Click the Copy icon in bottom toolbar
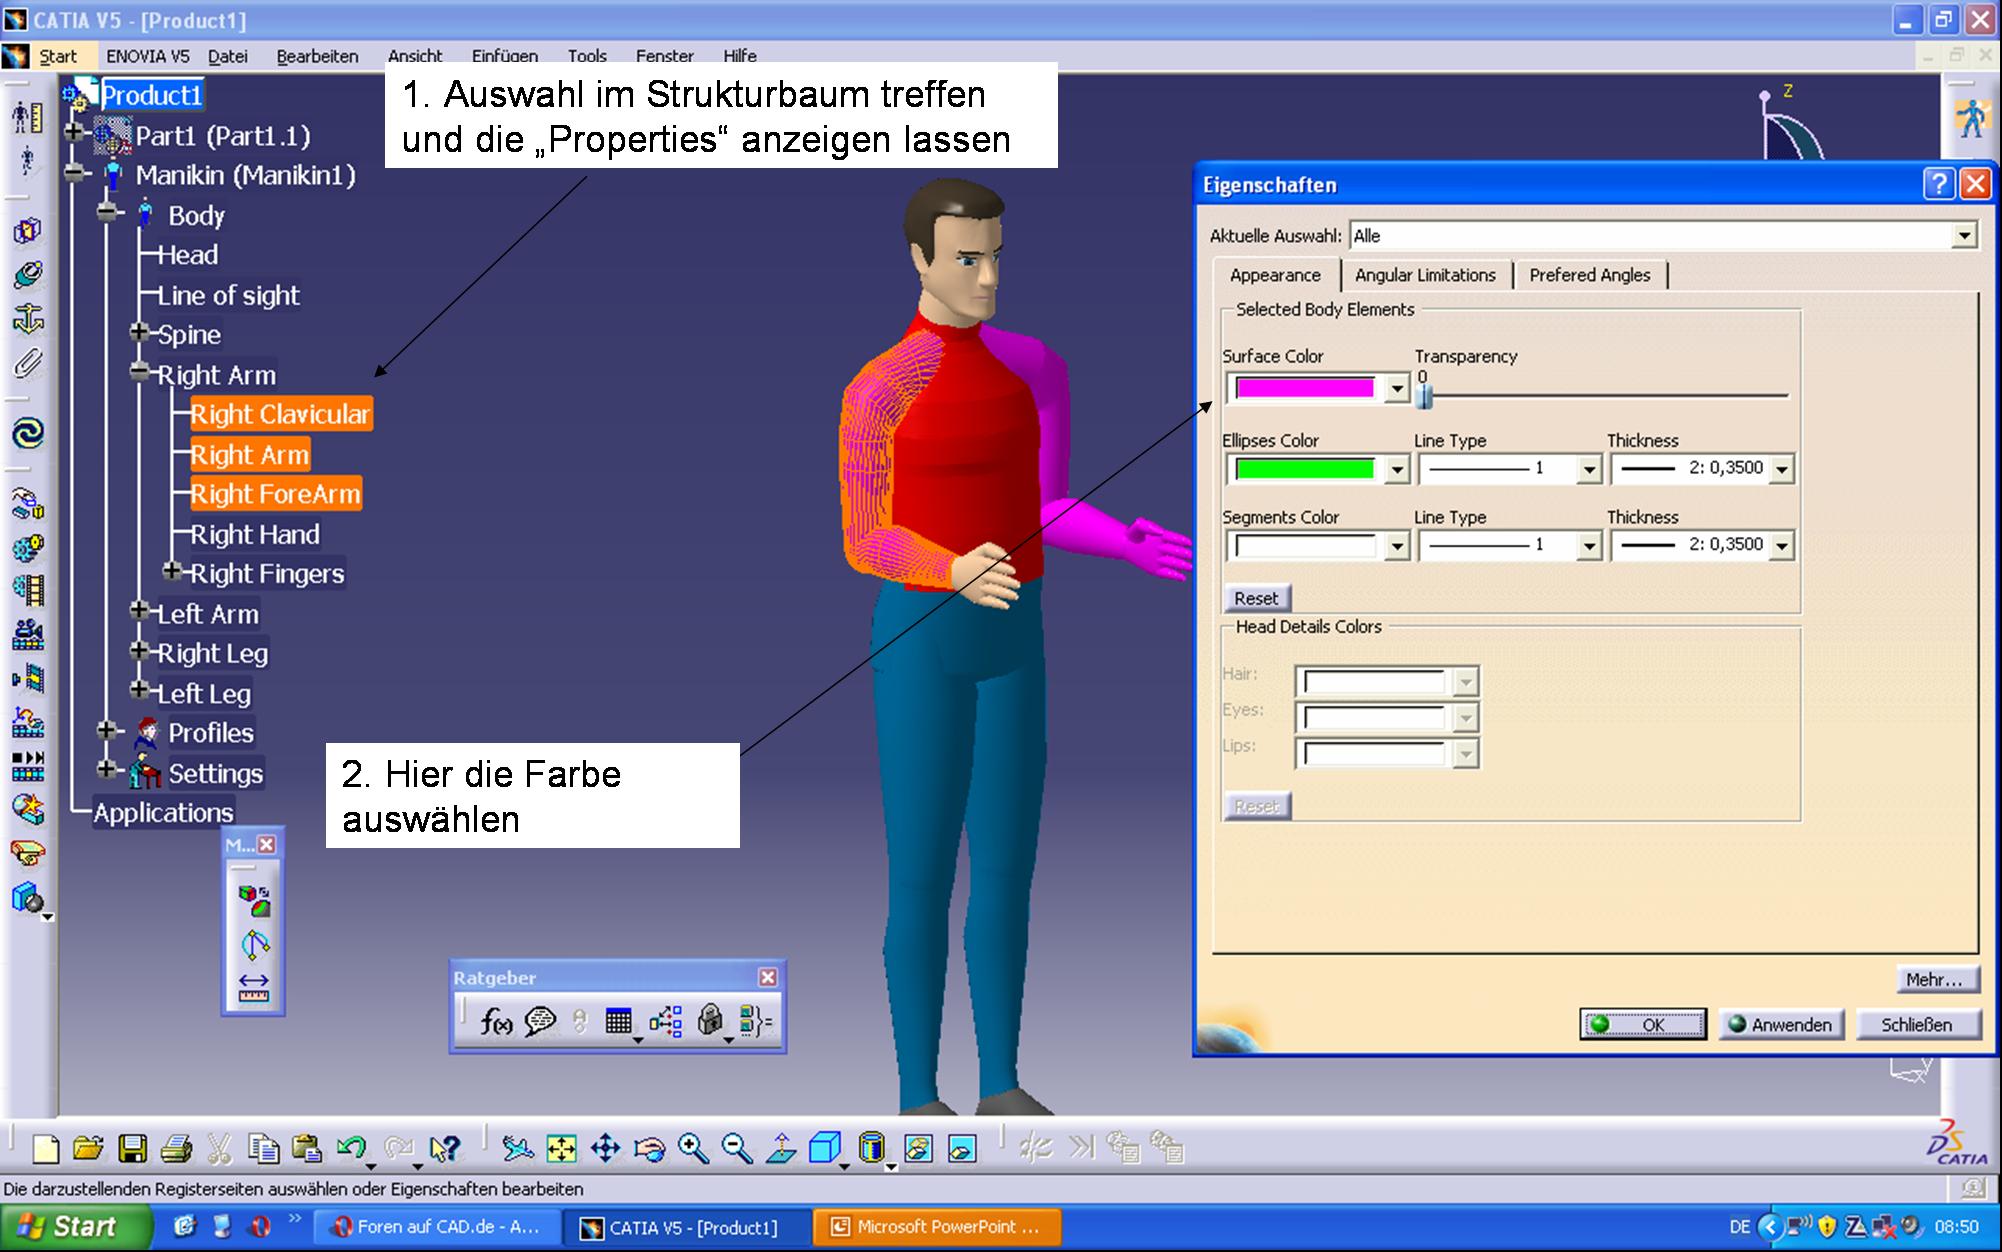The width and height of the screenshot is (2002, 1252). 264,1149
